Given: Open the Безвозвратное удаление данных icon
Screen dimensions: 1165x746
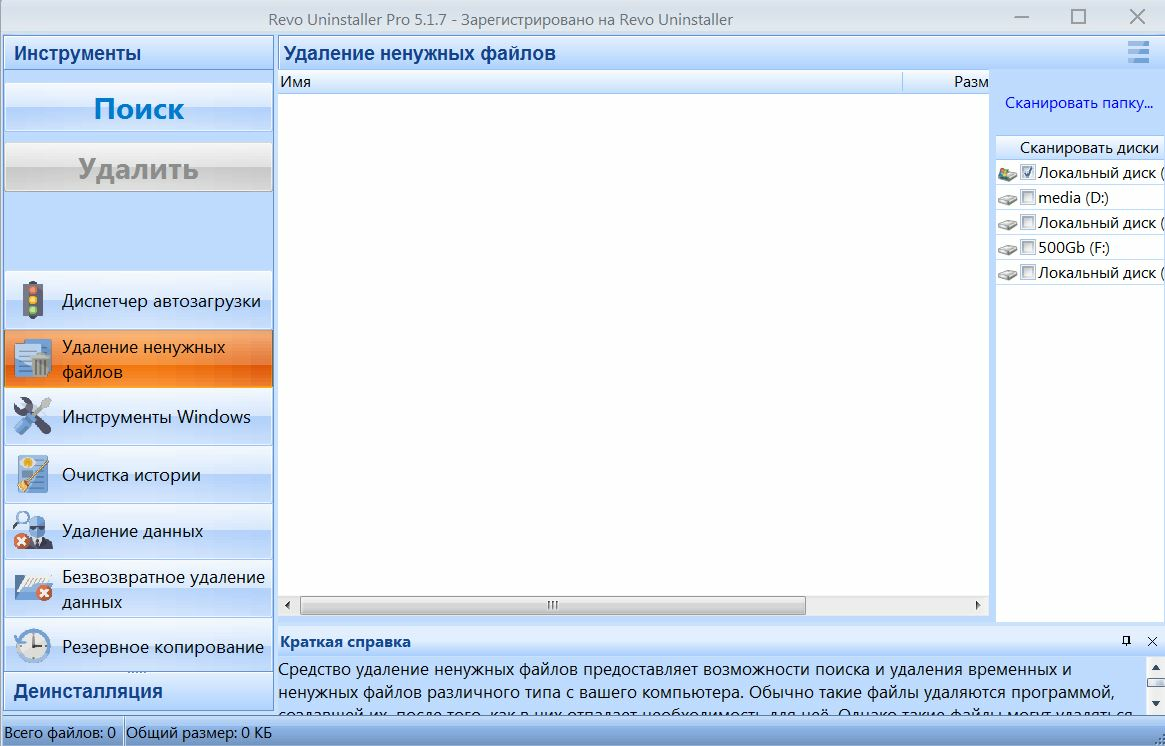Looking at the screenshot, I should (x=33, y=588).
